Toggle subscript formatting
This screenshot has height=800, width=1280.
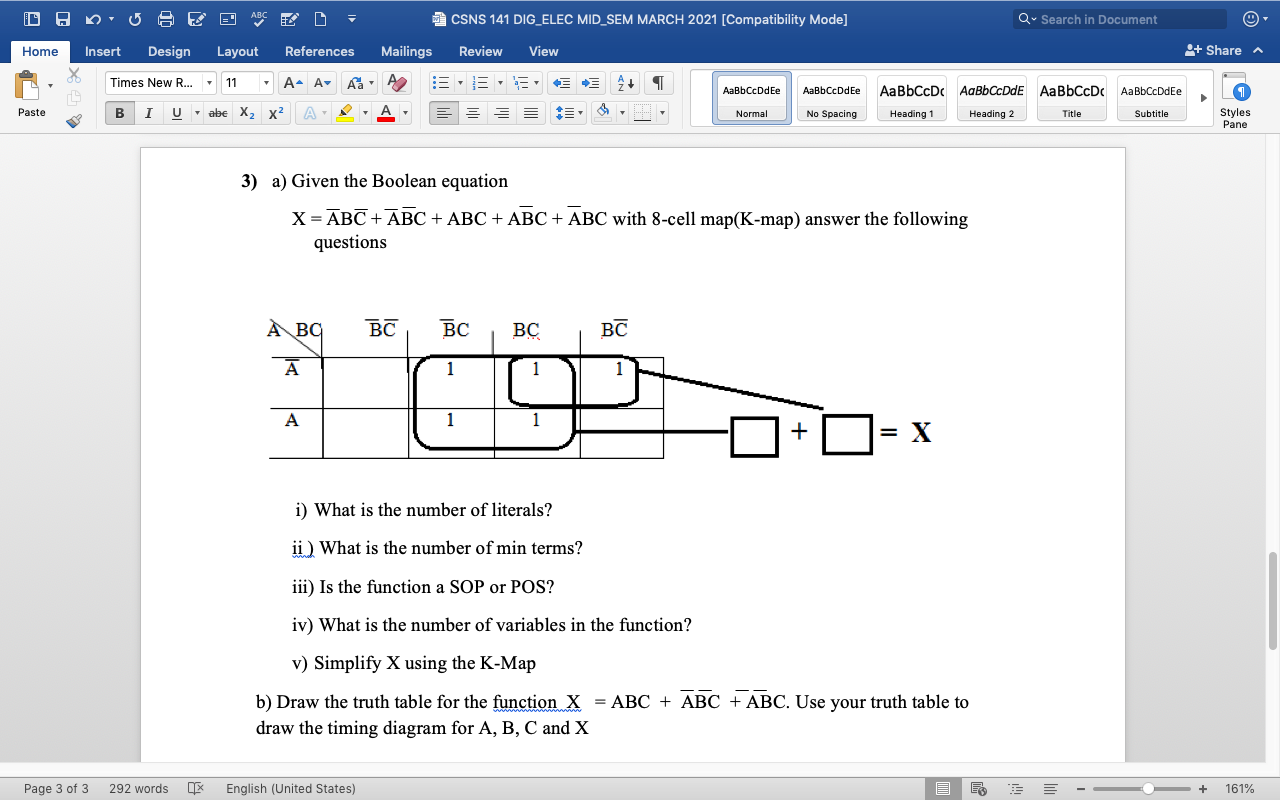pyautogui.click(x=246, y=113)
